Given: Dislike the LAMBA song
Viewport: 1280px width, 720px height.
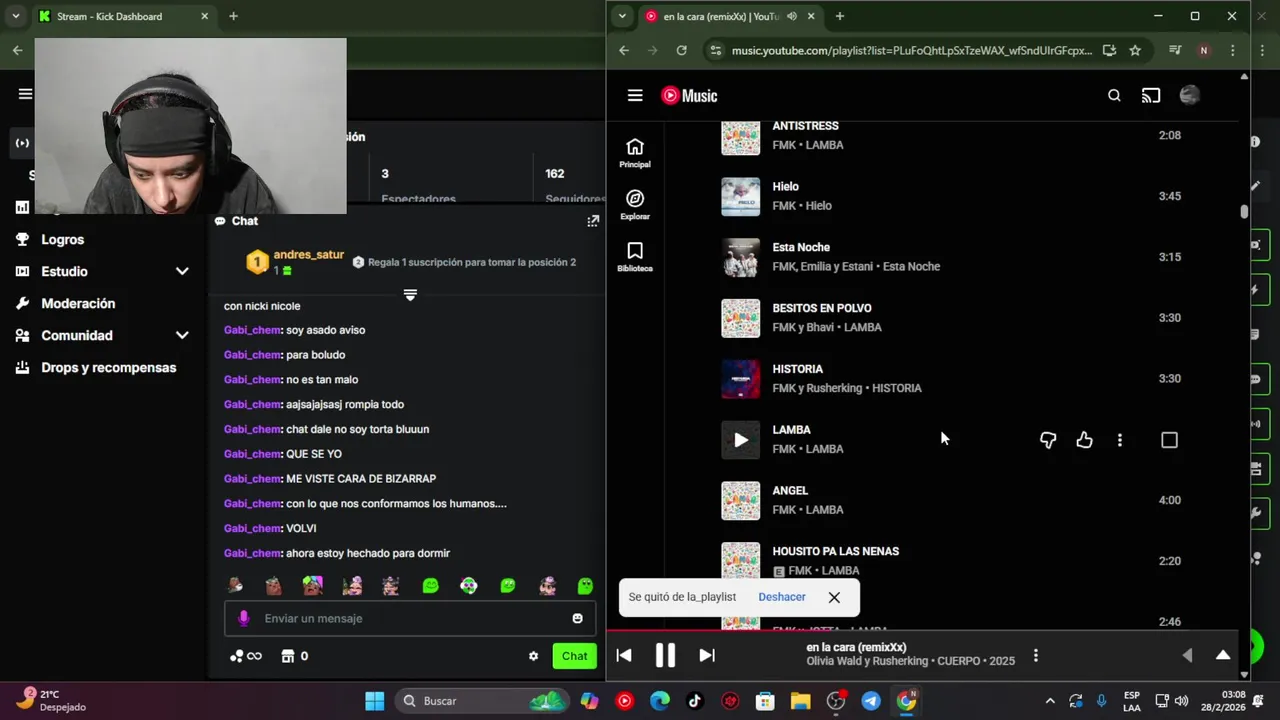Looking at the screenshot, I should pos(1048,440).
